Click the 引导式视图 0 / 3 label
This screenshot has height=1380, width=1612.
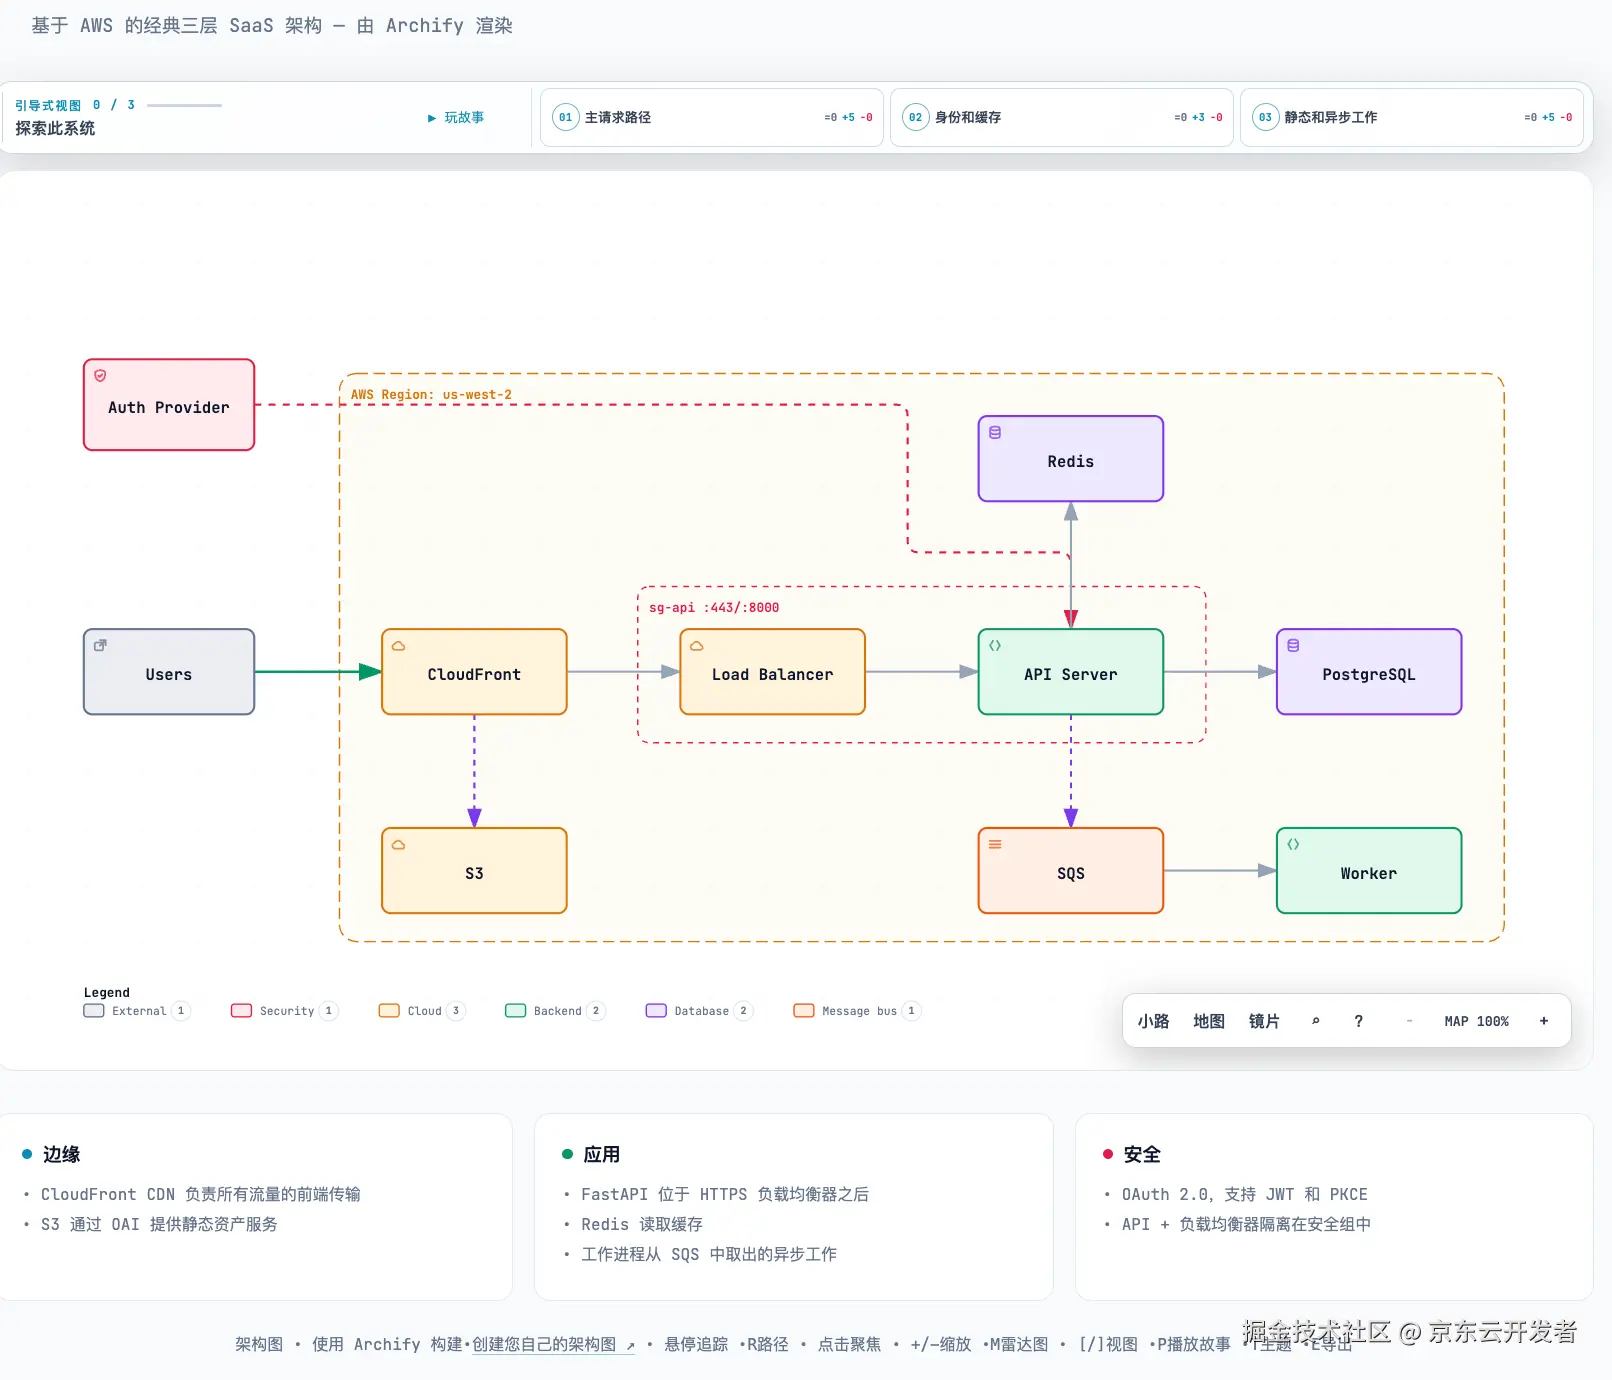(75, 105)
